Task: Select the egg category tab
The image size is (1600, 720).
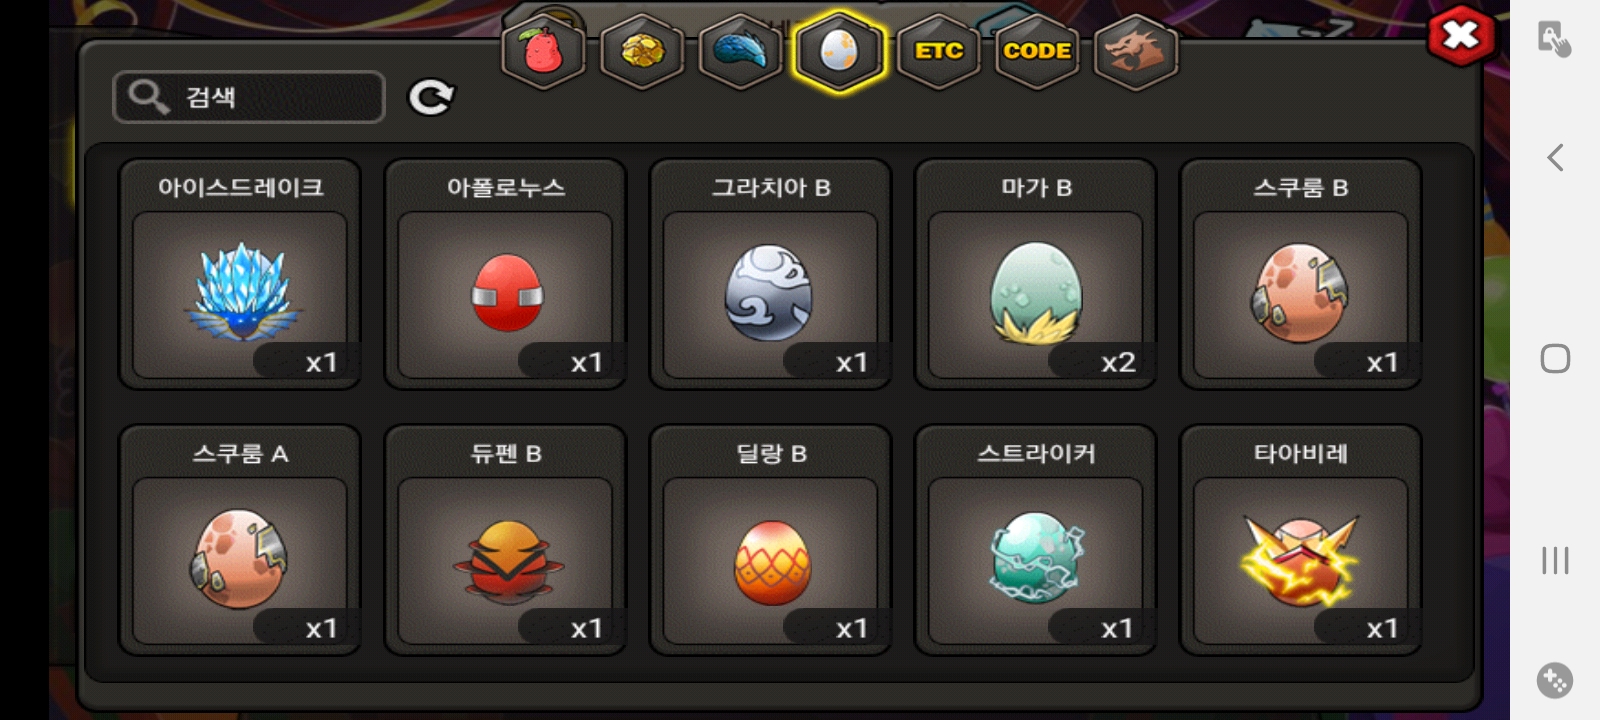Action: [838, 51]
